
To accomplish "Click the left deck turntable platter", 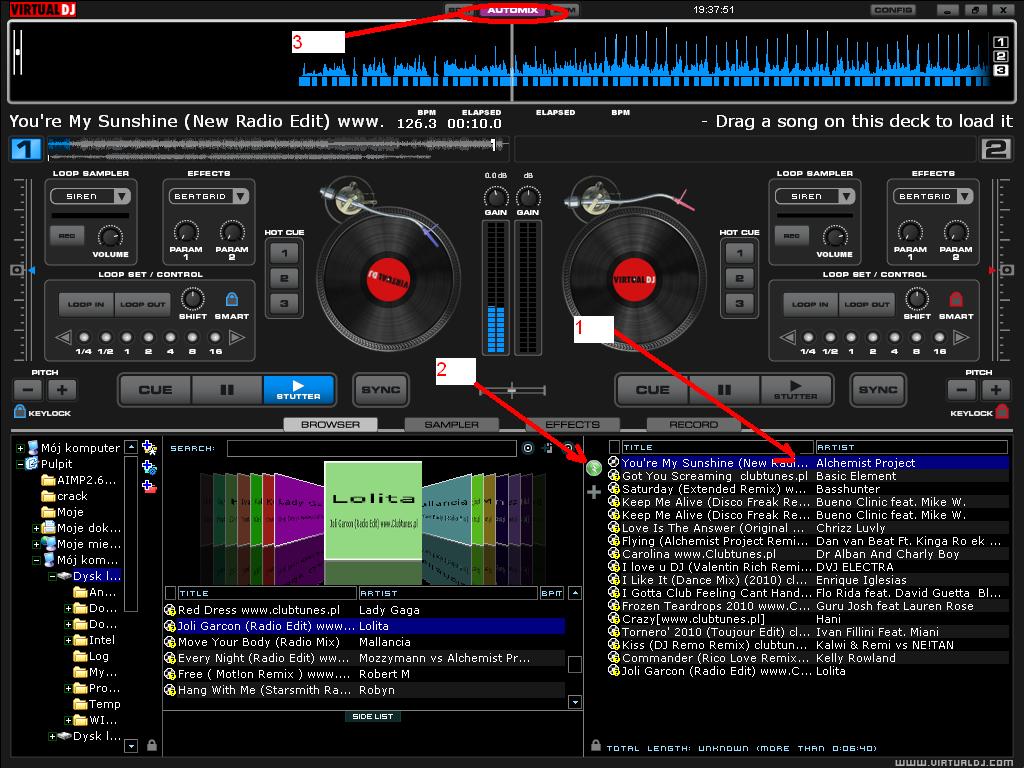I will [x=388, y=280].
